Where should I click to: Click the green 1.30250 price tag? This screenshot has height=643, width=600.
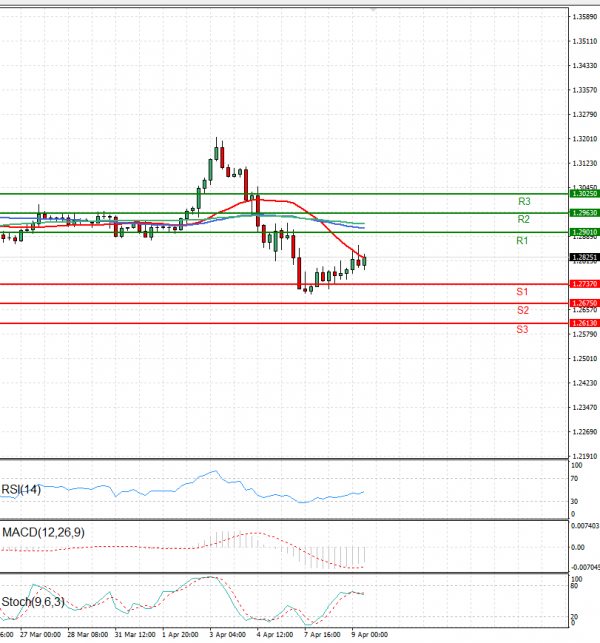[x=584, y=193]
